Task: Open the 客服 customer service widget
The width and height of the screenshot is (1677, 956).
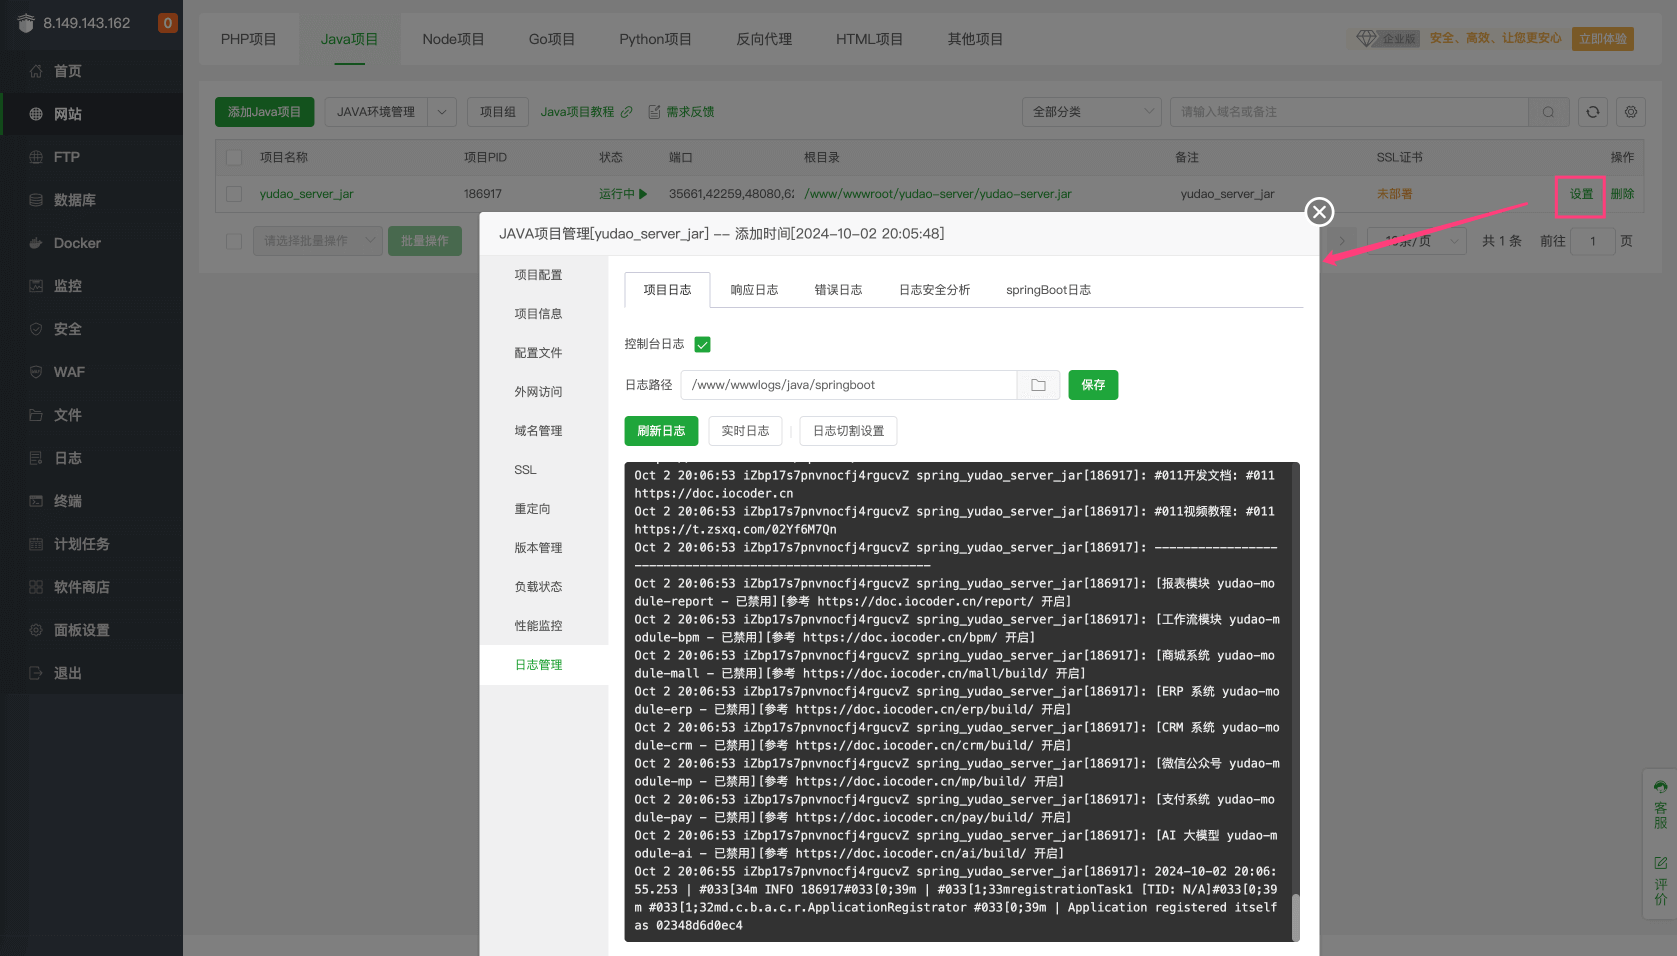Action: [1660, 805]
